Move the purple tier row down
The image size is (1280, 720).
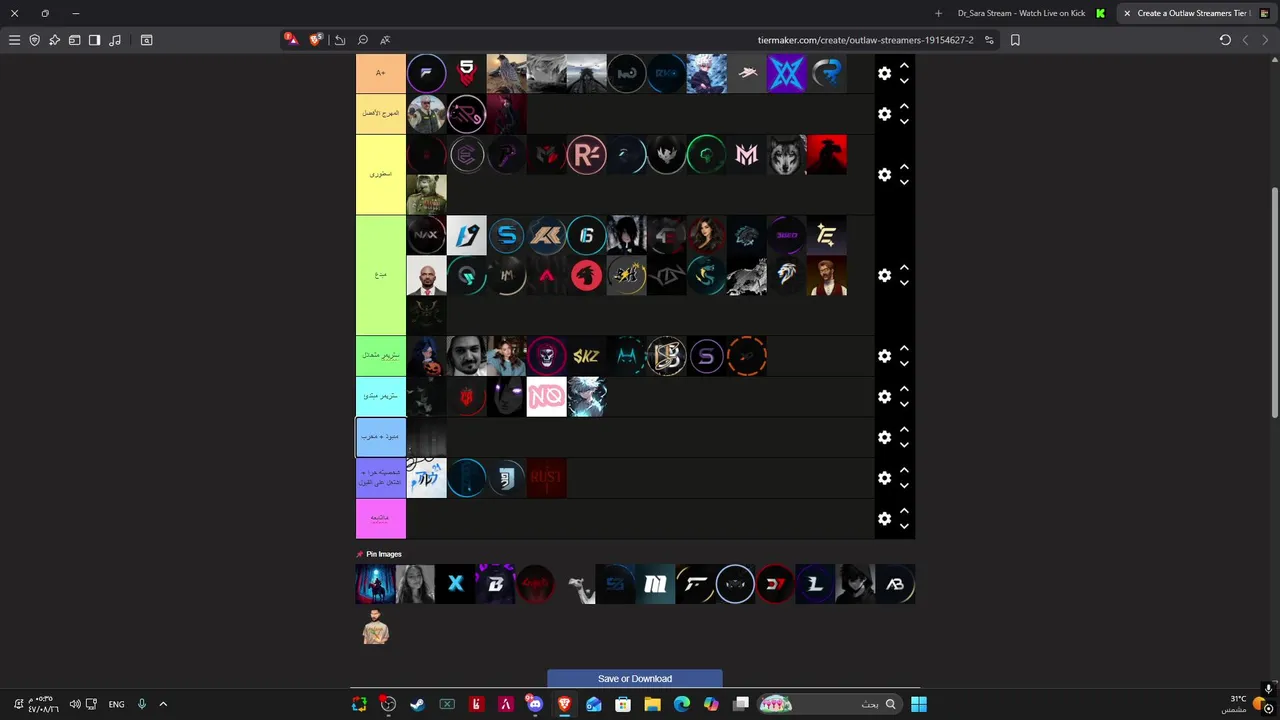click(904, 486)
